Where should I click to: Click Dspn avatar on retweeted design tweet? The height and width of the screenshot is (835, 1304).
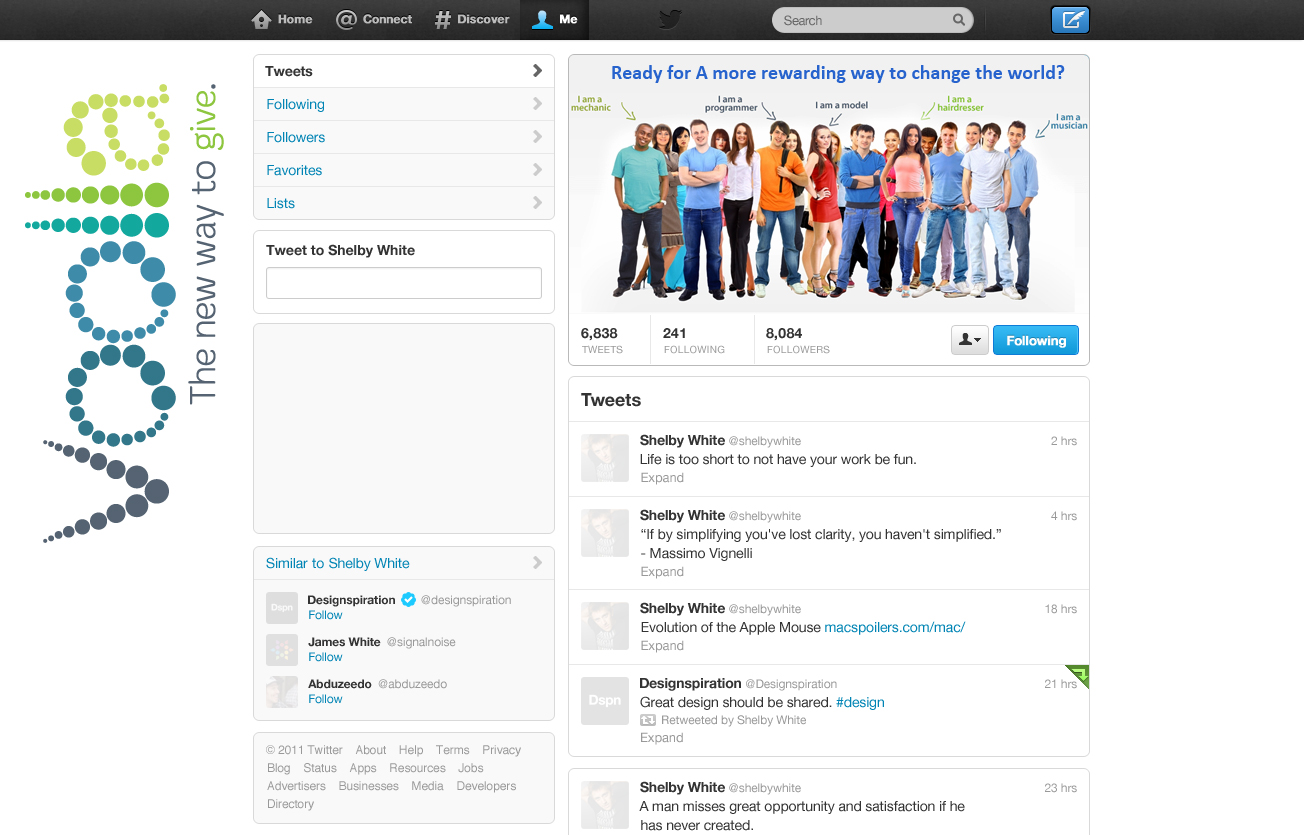coord(605,701)
